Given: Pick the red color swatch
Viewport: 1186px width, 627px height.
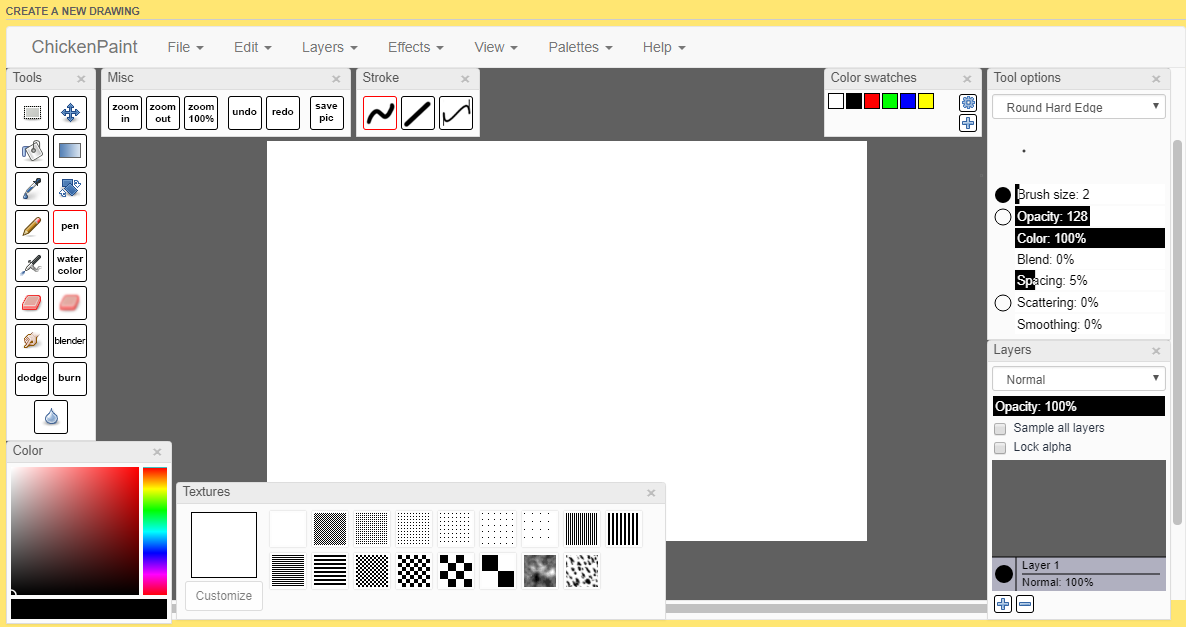Looking at the screenshot, I should pos(872,101).
